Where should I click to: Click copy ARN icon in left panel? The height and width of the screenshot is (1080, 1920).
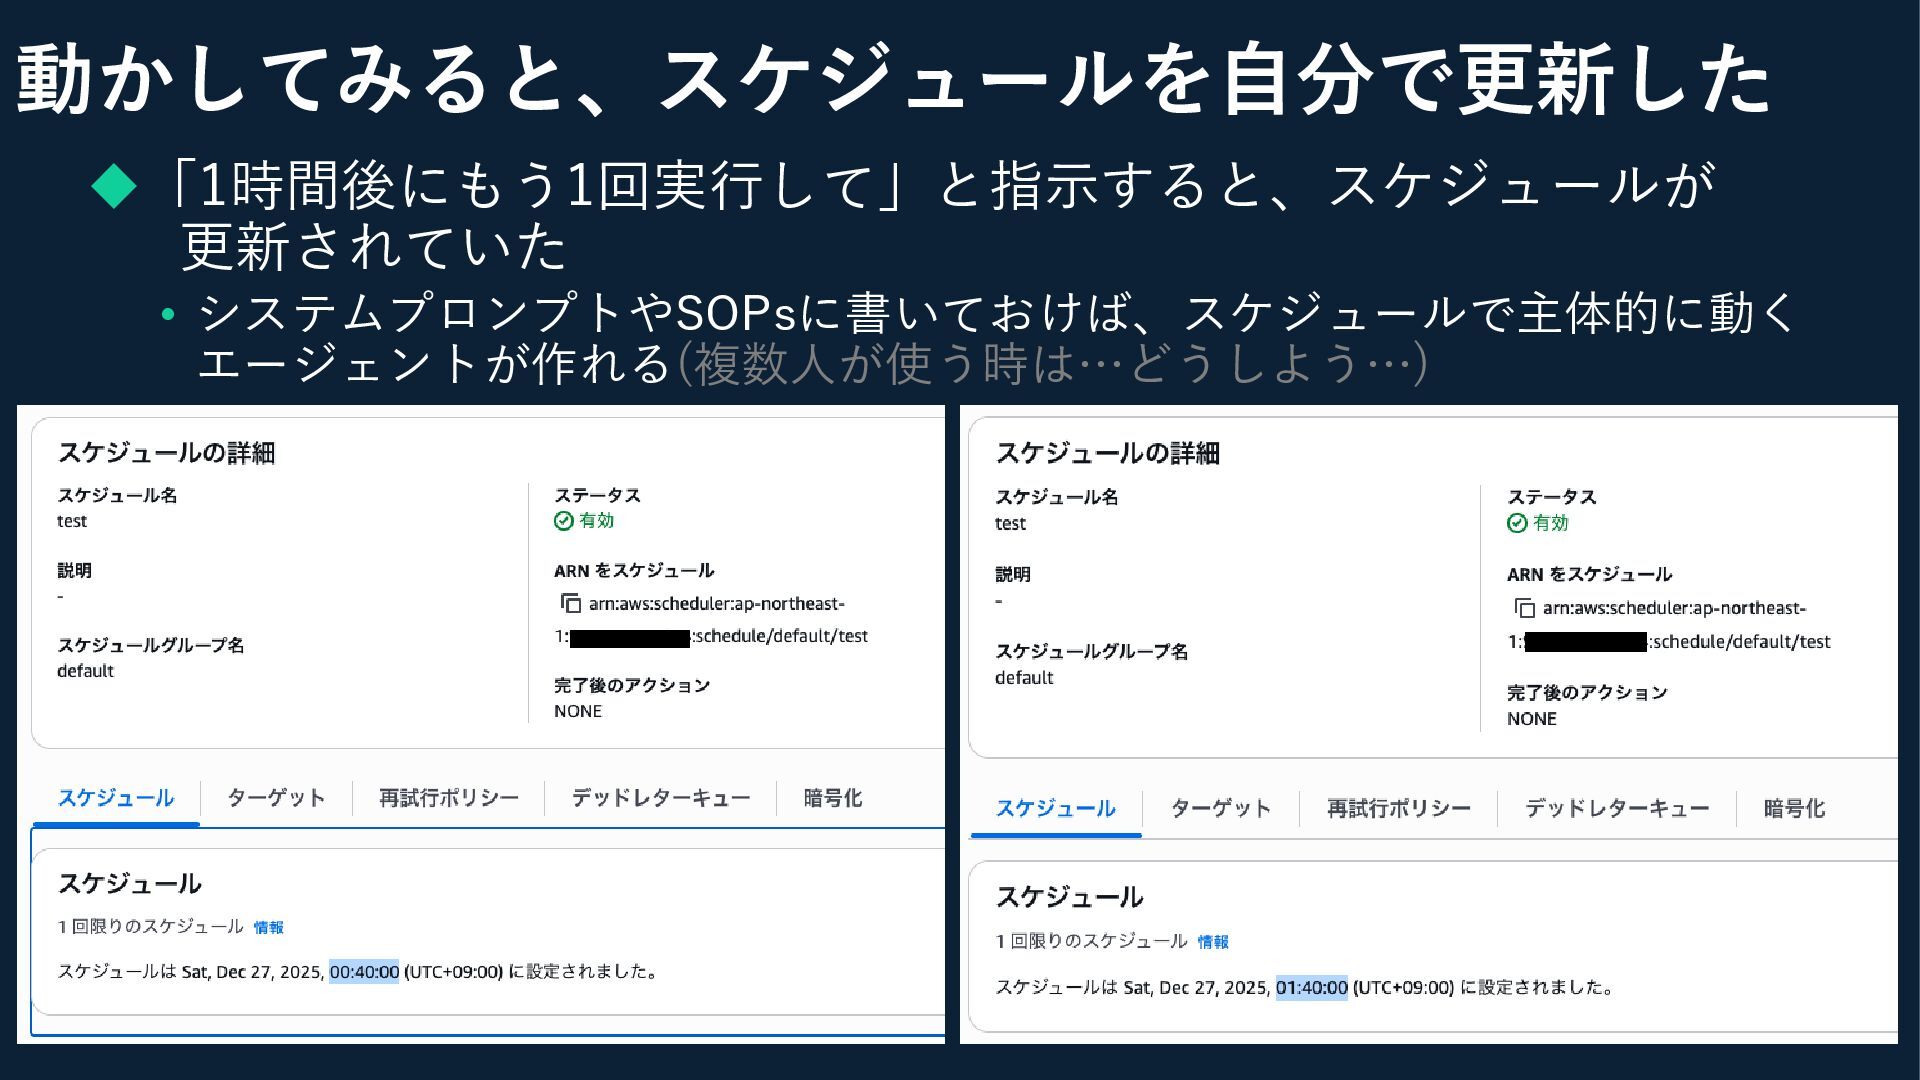(570, 604)
